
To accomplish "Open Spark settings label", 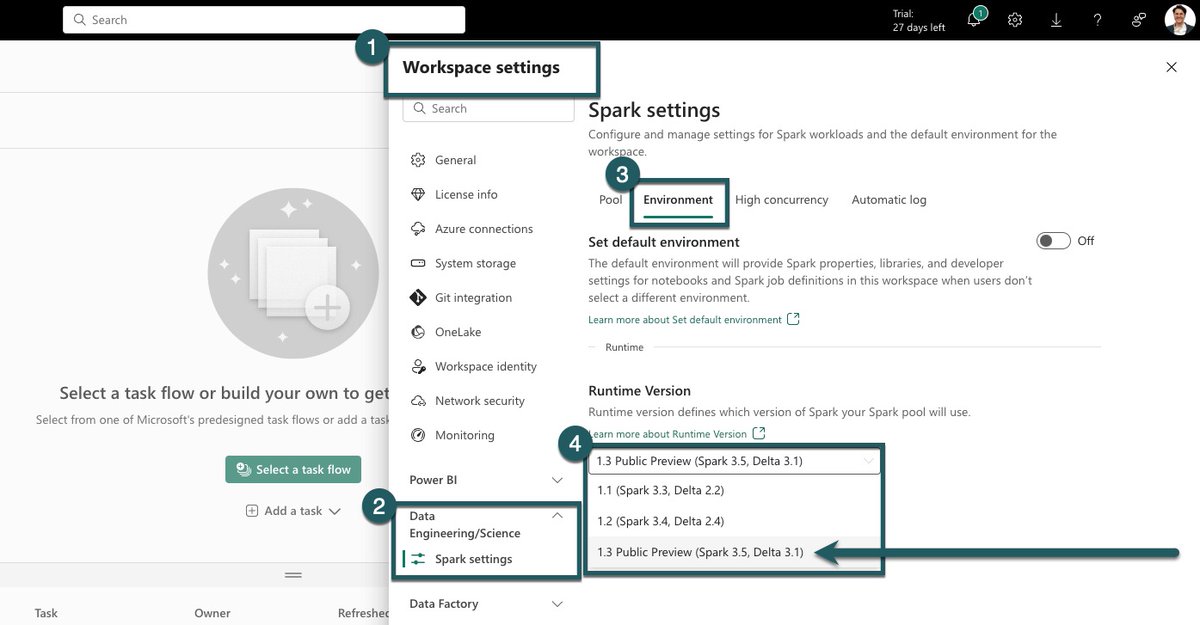I will [473, 559].
